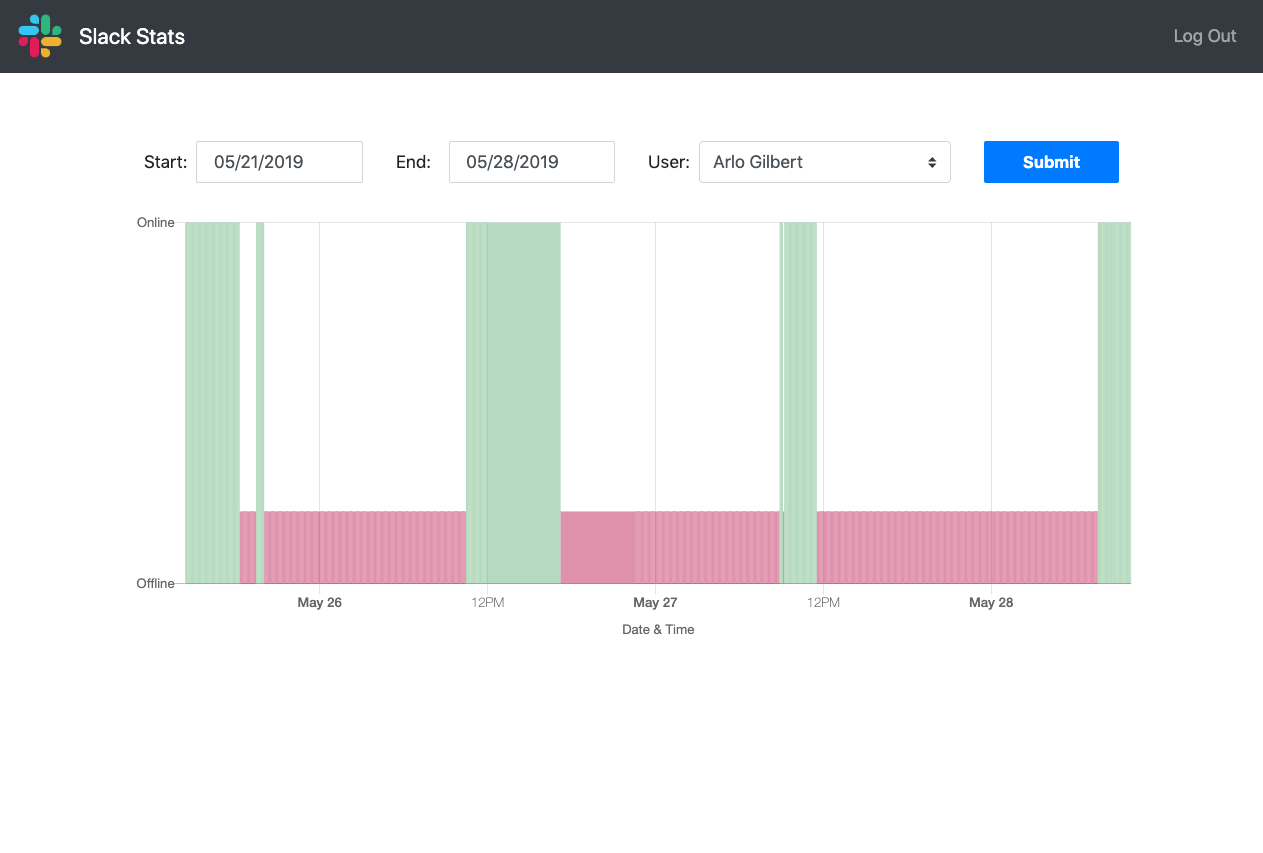Click the first 12PM time label
The height and width of the screenshot is (853, 1263).
[x=488, y=602]
